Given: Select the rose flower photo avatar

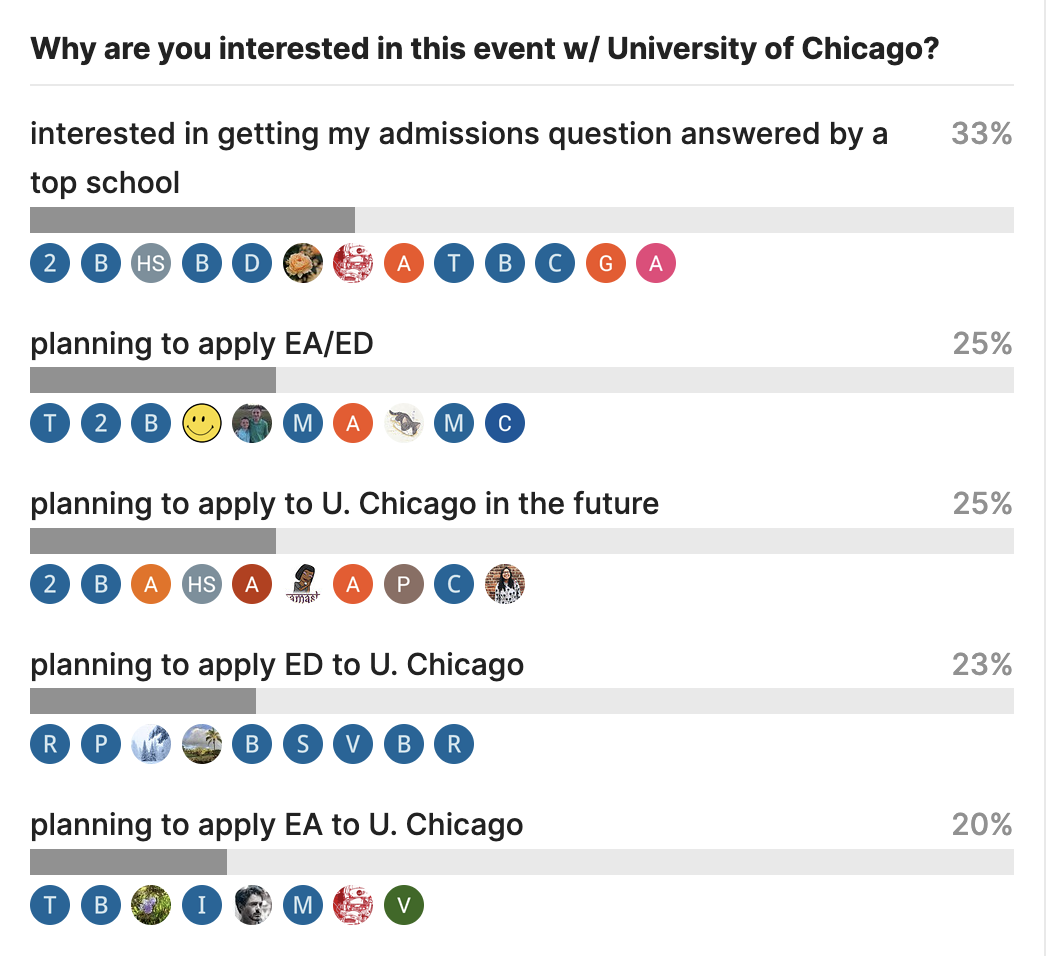Looking at the screenshot, I should point(302,264).
